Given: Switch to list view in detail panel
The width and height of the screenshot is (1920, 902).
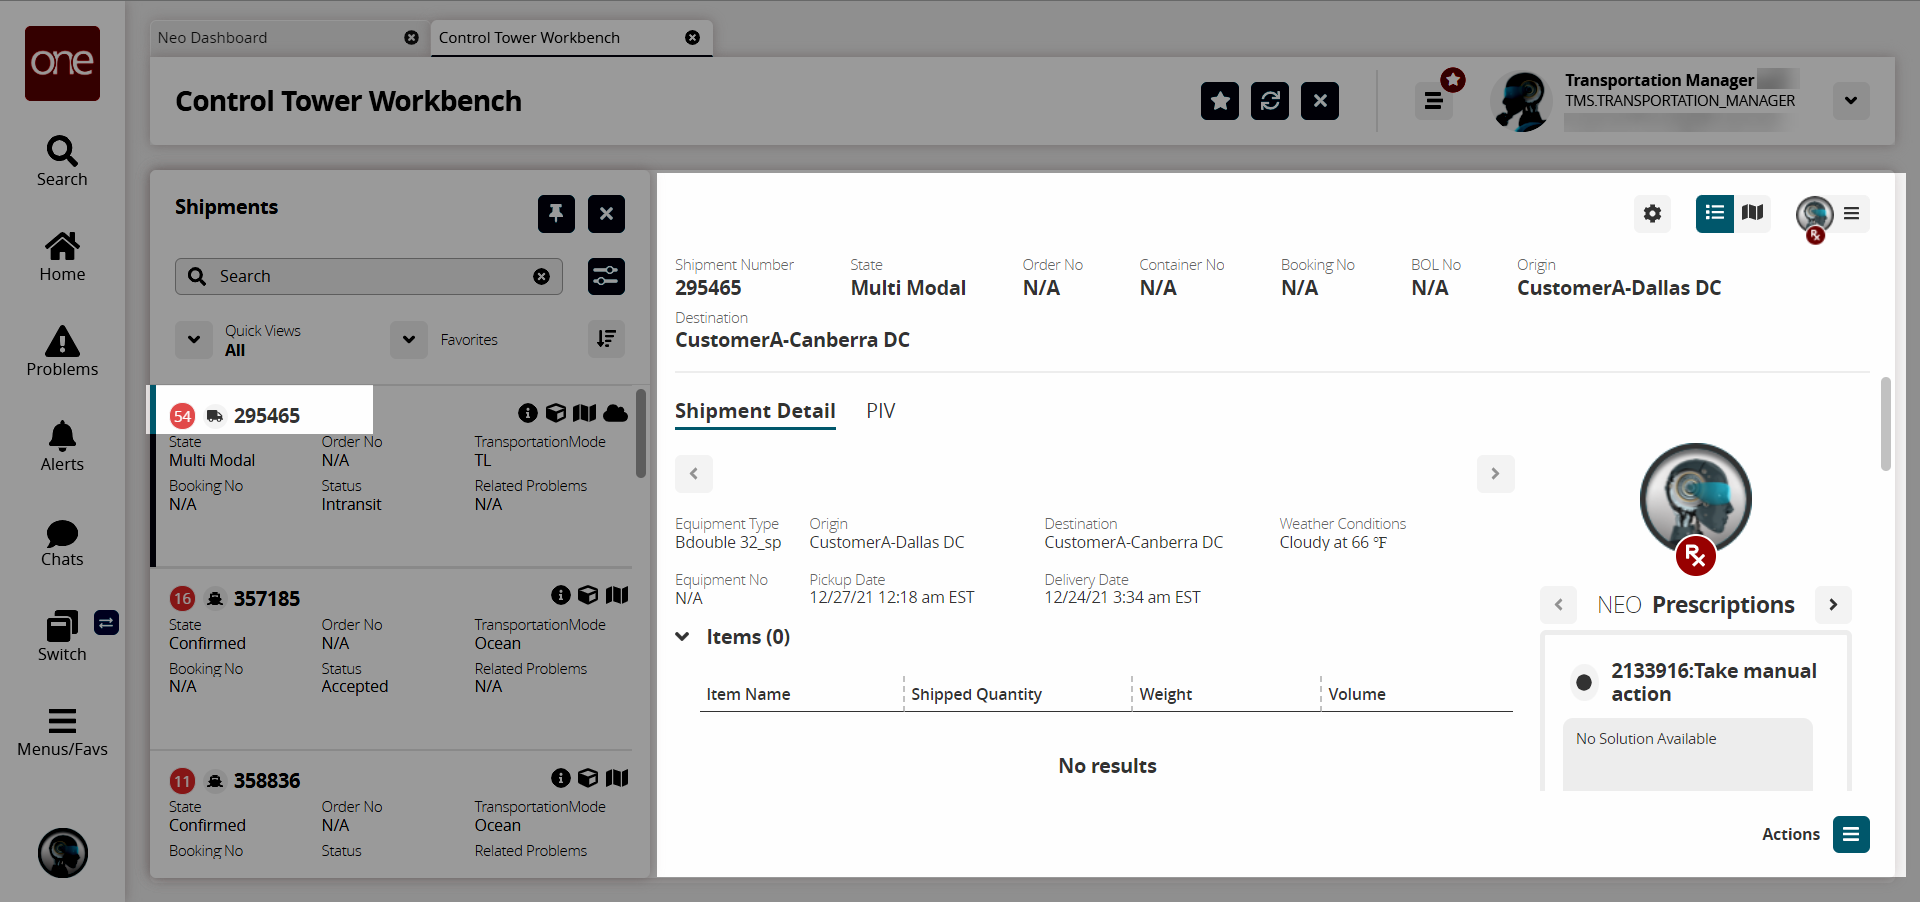Looking at the screenshot, I should pyautogui.click(x=1714, y=213).
